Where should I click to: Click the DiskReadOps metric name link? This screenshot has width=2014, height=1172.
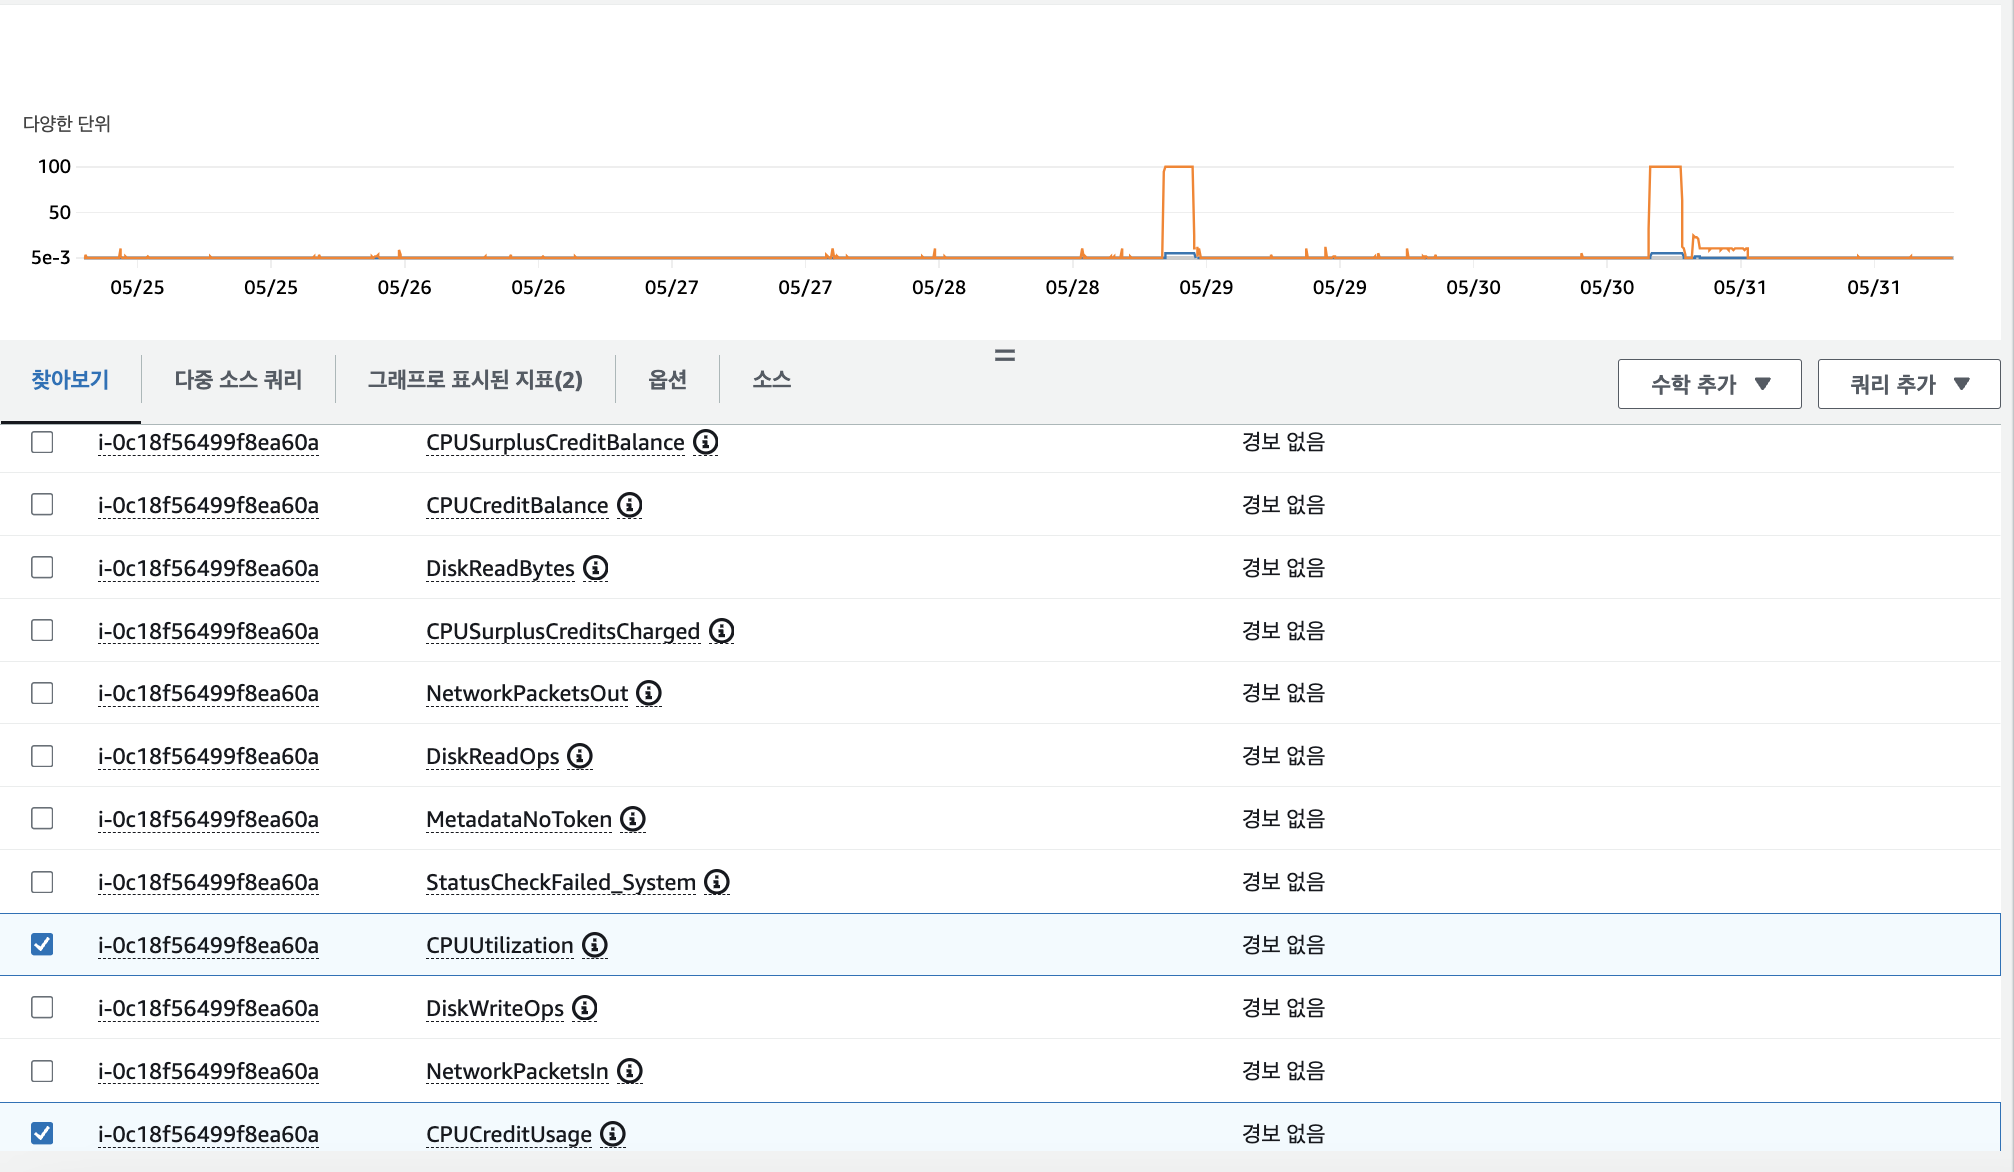coord(492,757)
